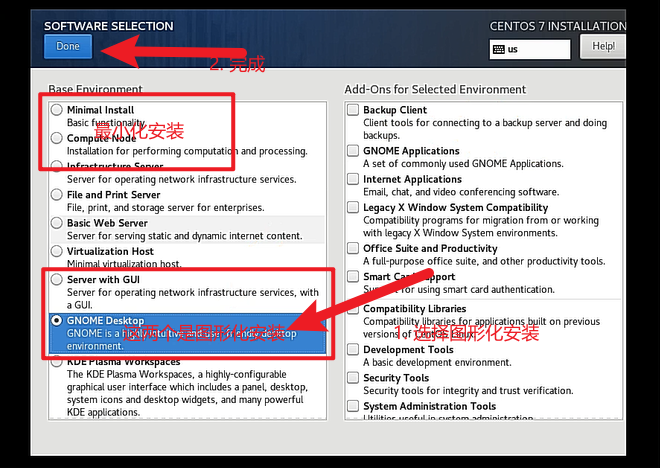Check the Development Tools add-on

353,349
